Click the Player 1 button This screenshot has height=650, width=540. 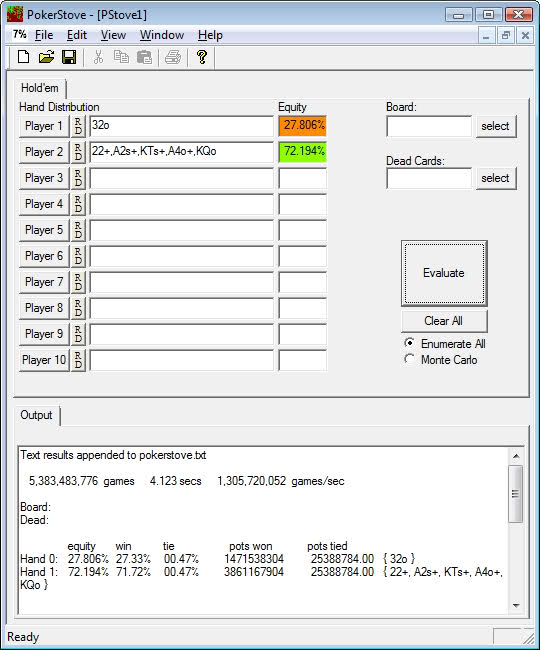point(44,126)
